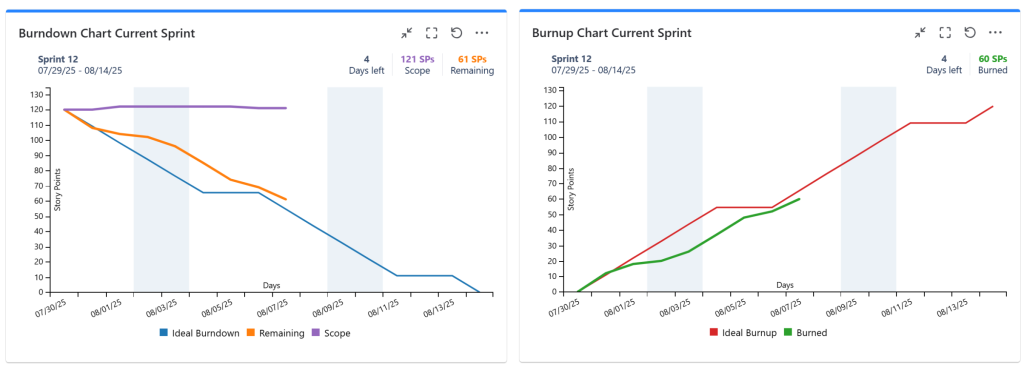The height and width of the screenshot is (367, 1024).
Task: Refresh the Burndown Chart gadget
Action: [x=456, y=33]
